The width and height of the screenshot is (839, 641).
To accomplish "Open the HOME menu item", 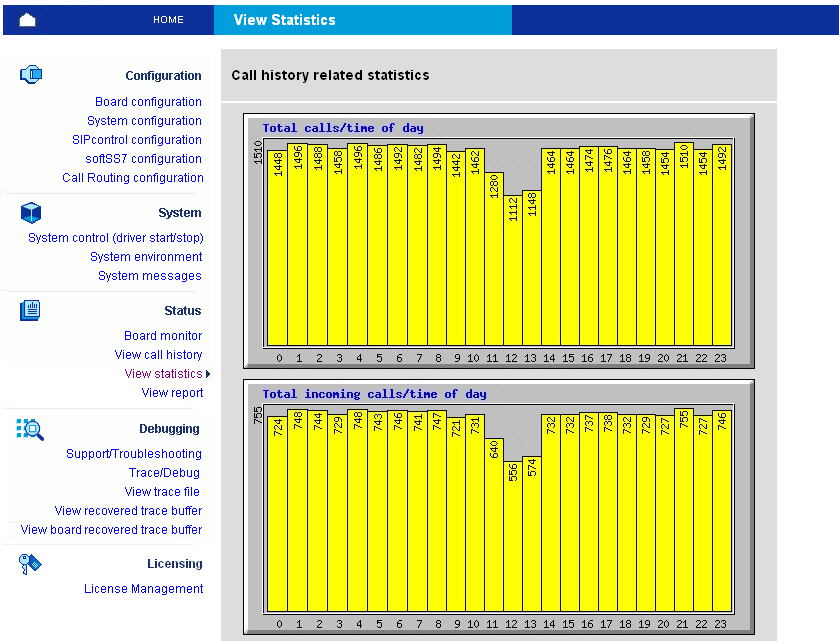I will click(x=168, y=20).
